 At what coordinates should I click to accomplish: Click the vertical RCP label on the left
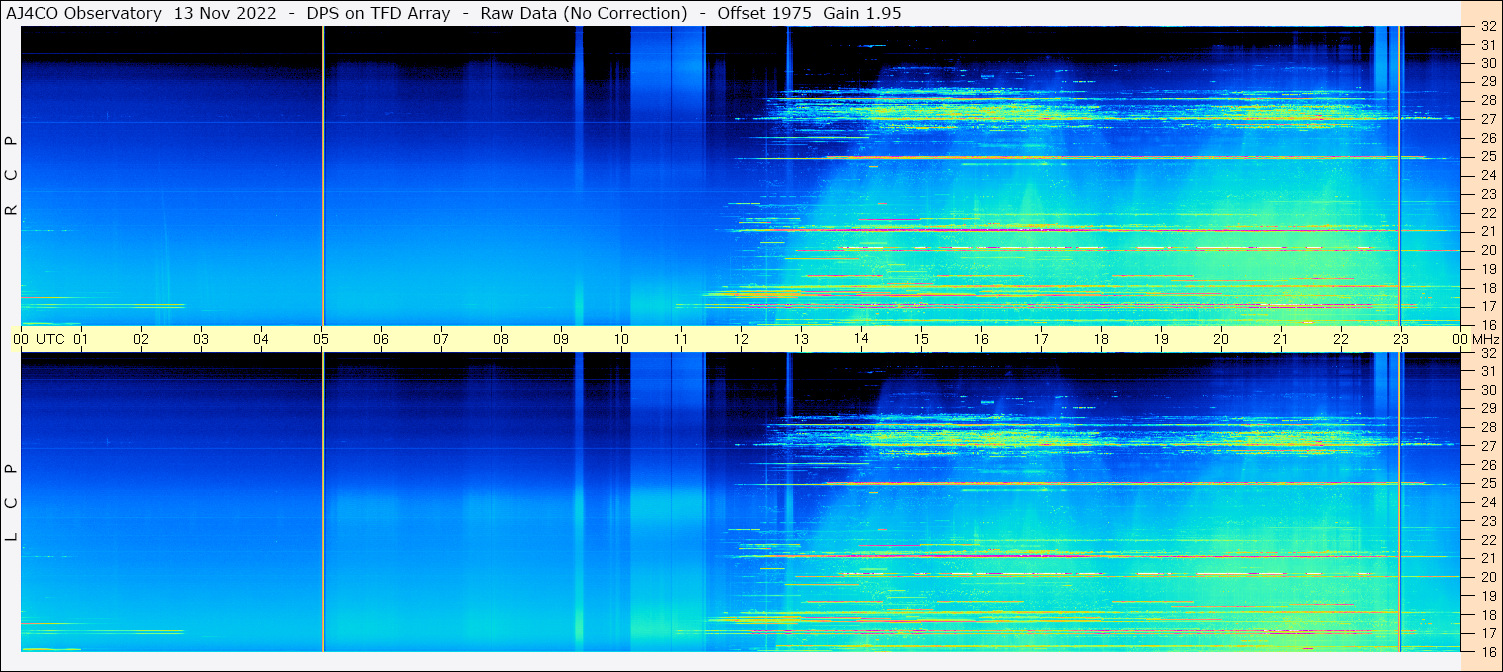click(12, 175)
